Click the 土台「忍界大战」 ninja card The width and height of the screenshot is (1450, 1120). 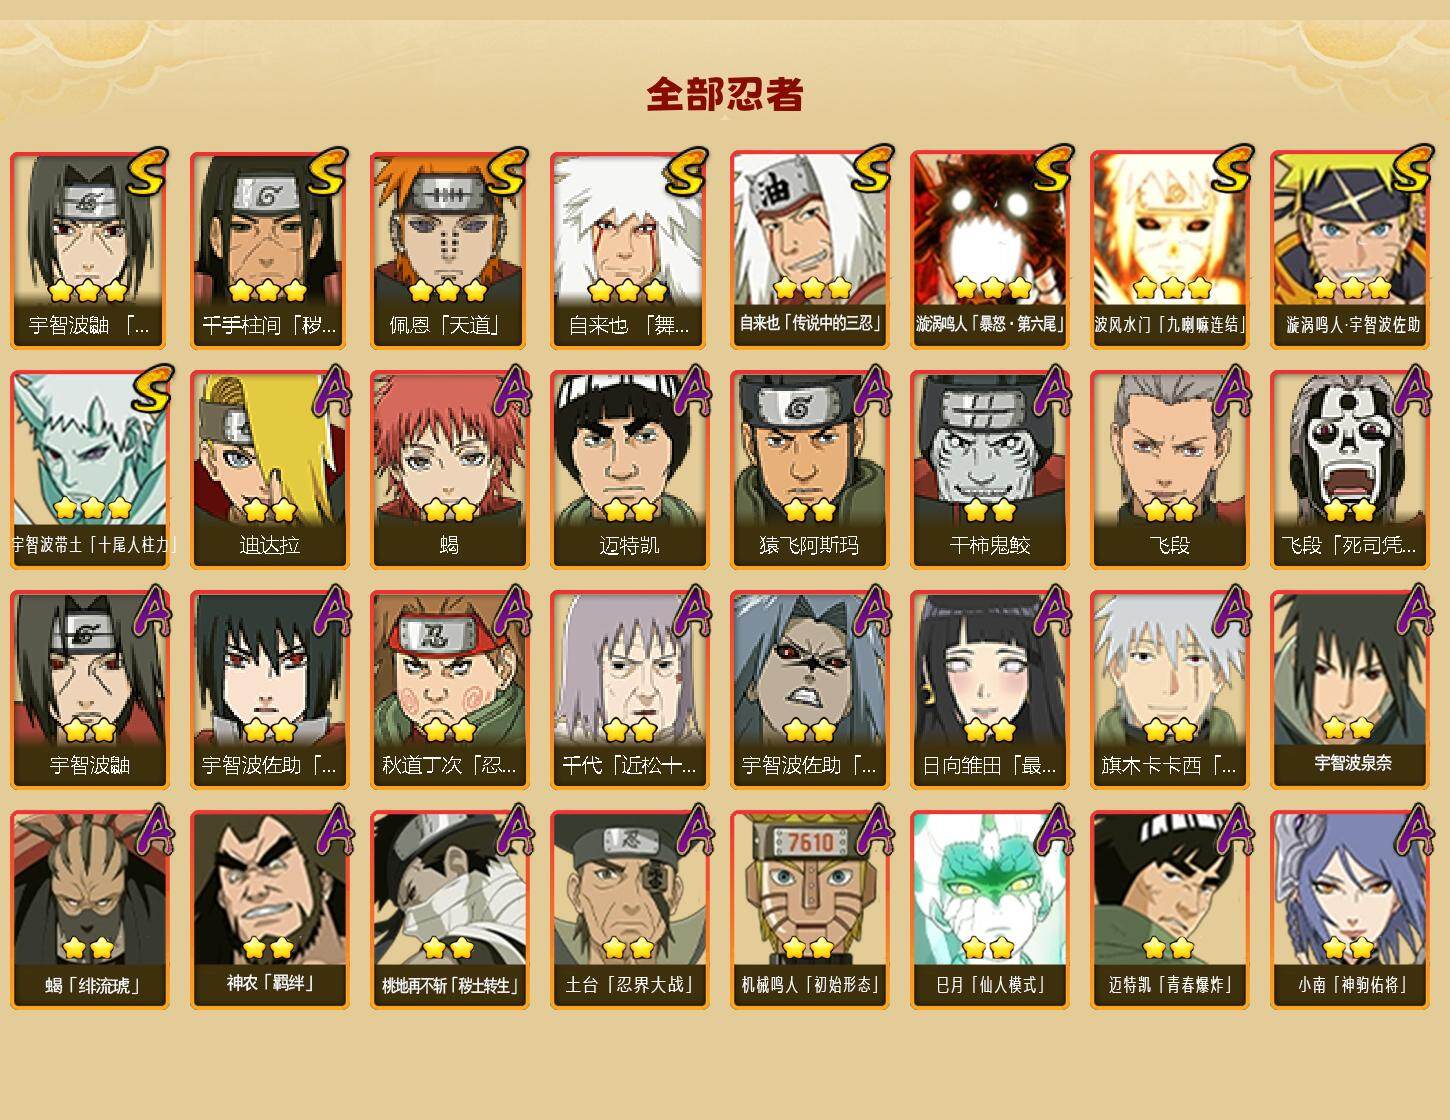tap(629, 910)
